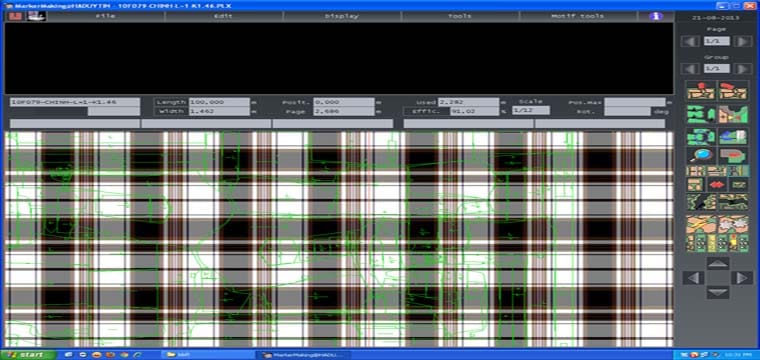Select the second tool icon in the top toolbox row
Image resolution: width=760 pixels, height=360 pixels.
tap(733, 91)
